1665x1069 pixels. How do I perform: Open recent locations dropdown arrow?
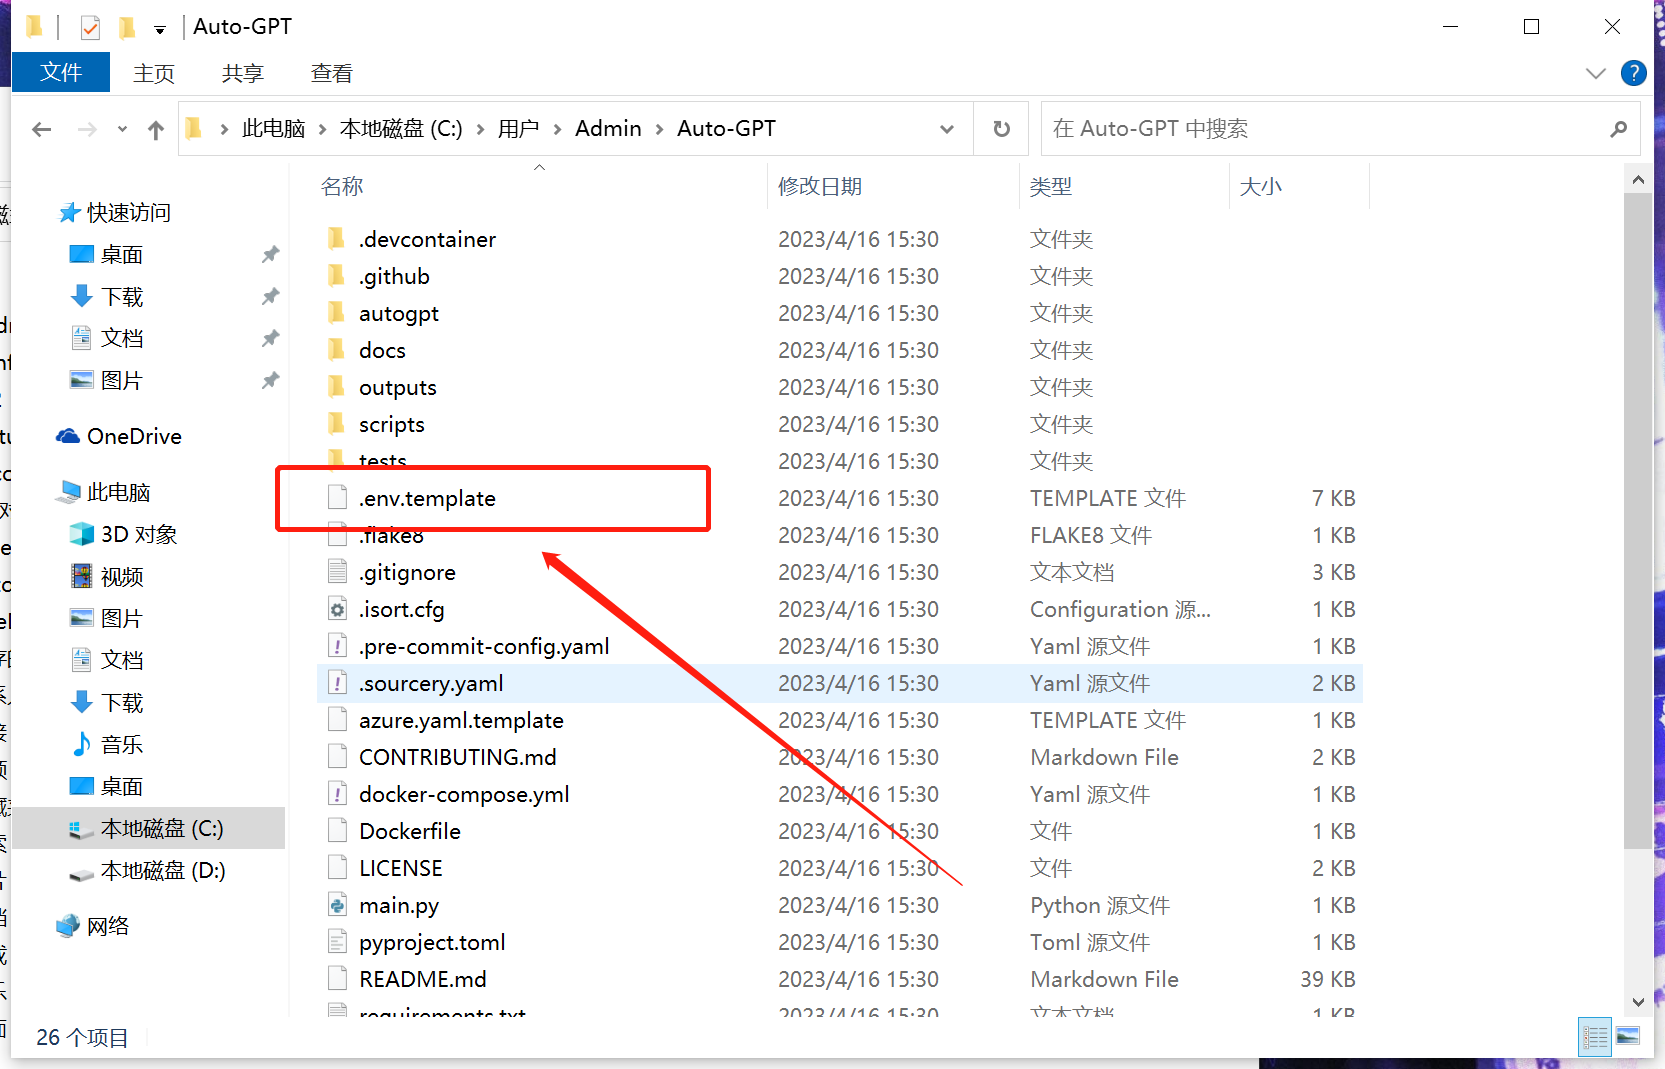pyautogui.click(x=122, y=129)
